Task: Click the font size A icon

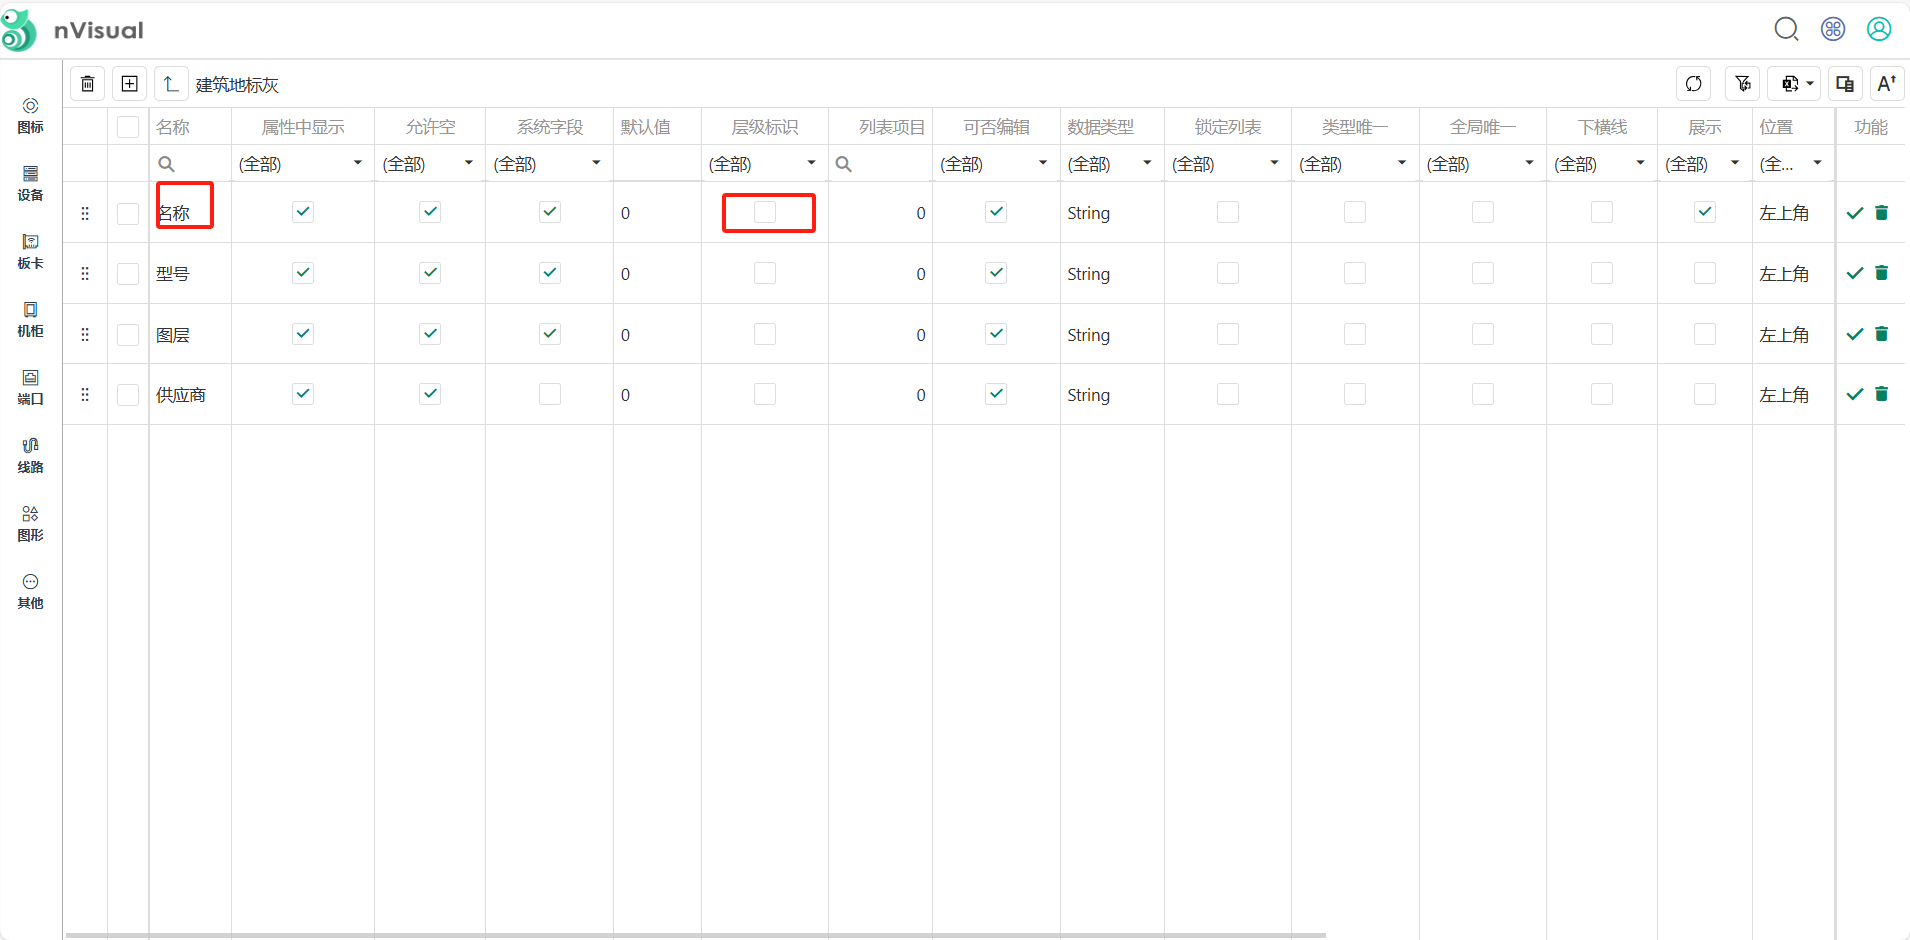Action: coord(1887,84)
